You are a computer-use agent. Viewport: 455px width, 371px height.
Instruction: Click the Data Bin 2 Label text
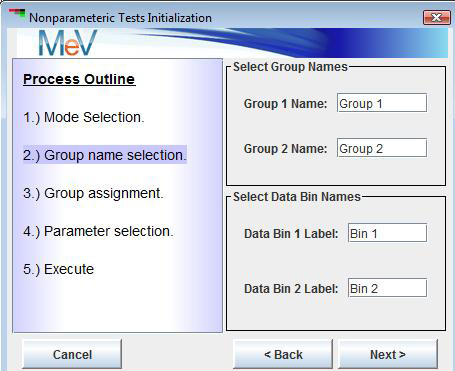click(x=291, y=289)
